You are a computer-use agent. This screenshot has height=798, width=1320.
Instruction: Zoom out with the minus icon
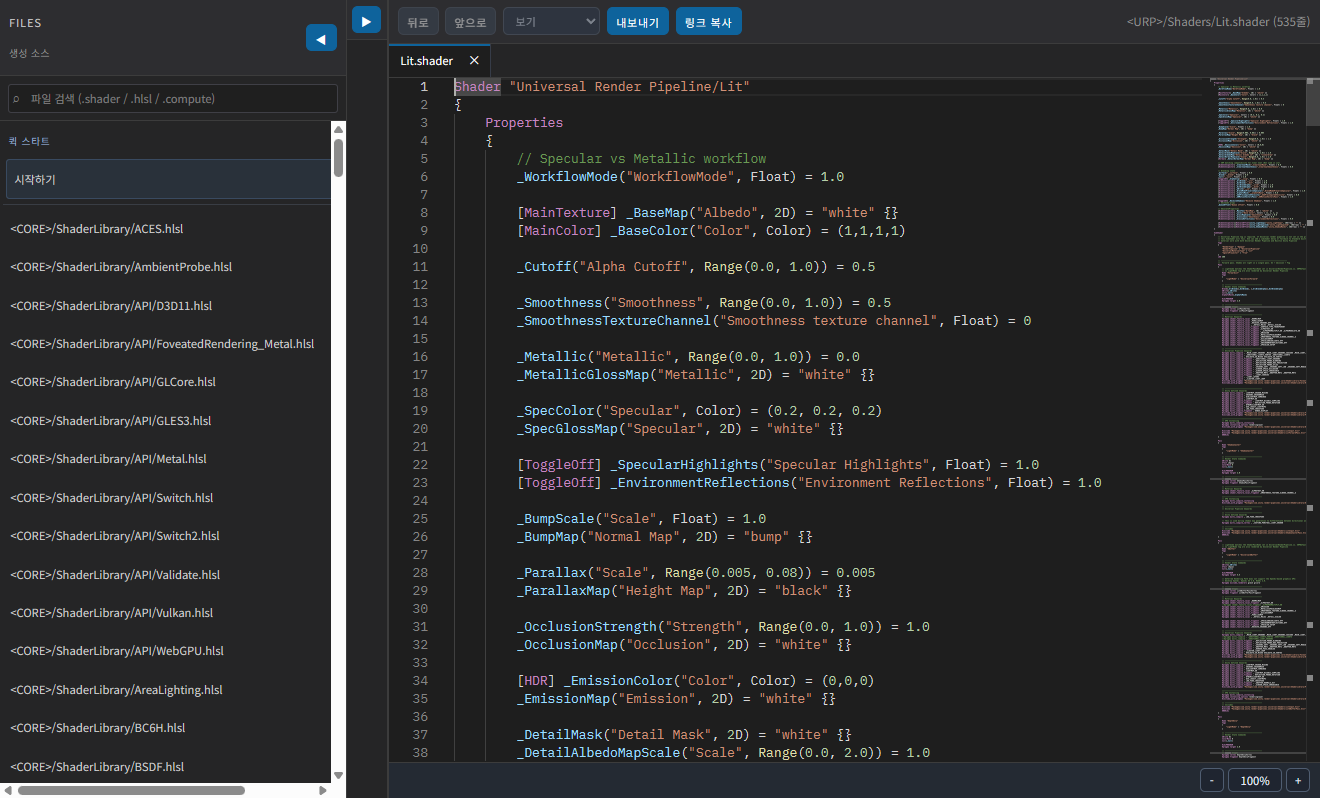1211,779
